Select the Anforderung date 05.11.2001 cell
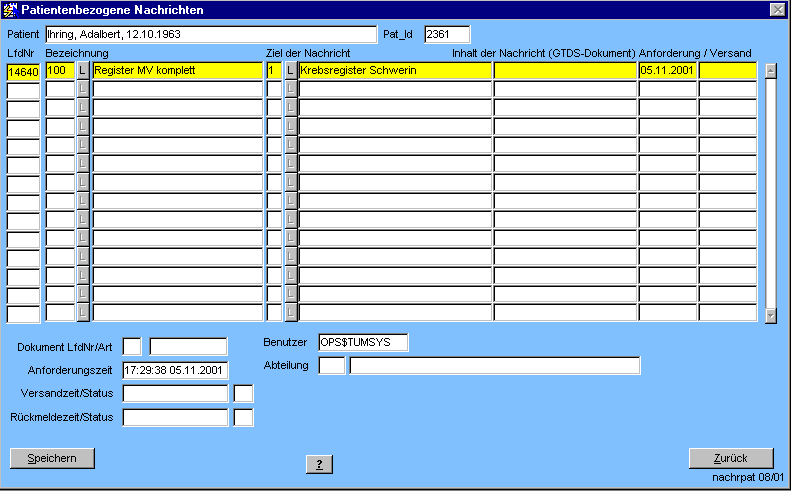Viewport: 791px width, 491px height. (667, 71)
